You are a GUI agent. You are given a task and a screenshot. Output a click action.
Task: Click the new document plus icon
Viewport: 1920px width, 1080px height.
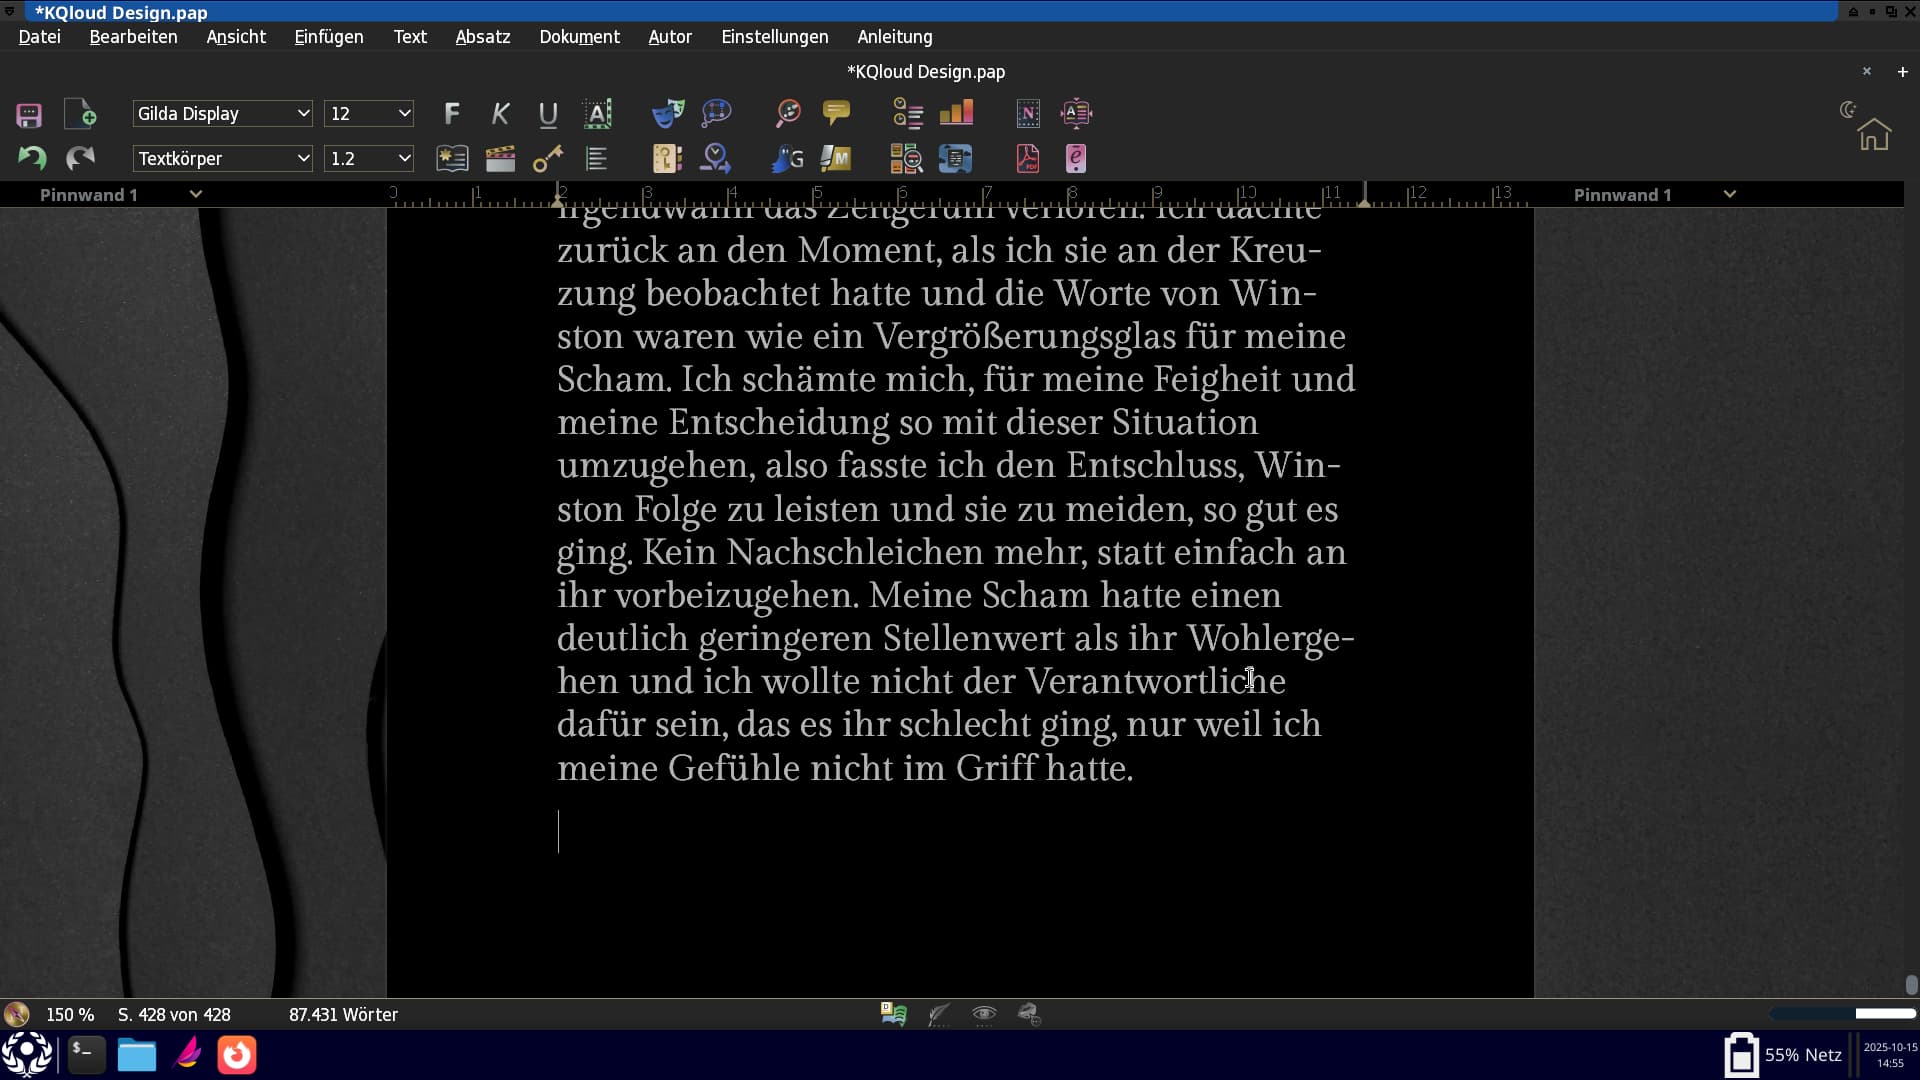tap(80, 113)
